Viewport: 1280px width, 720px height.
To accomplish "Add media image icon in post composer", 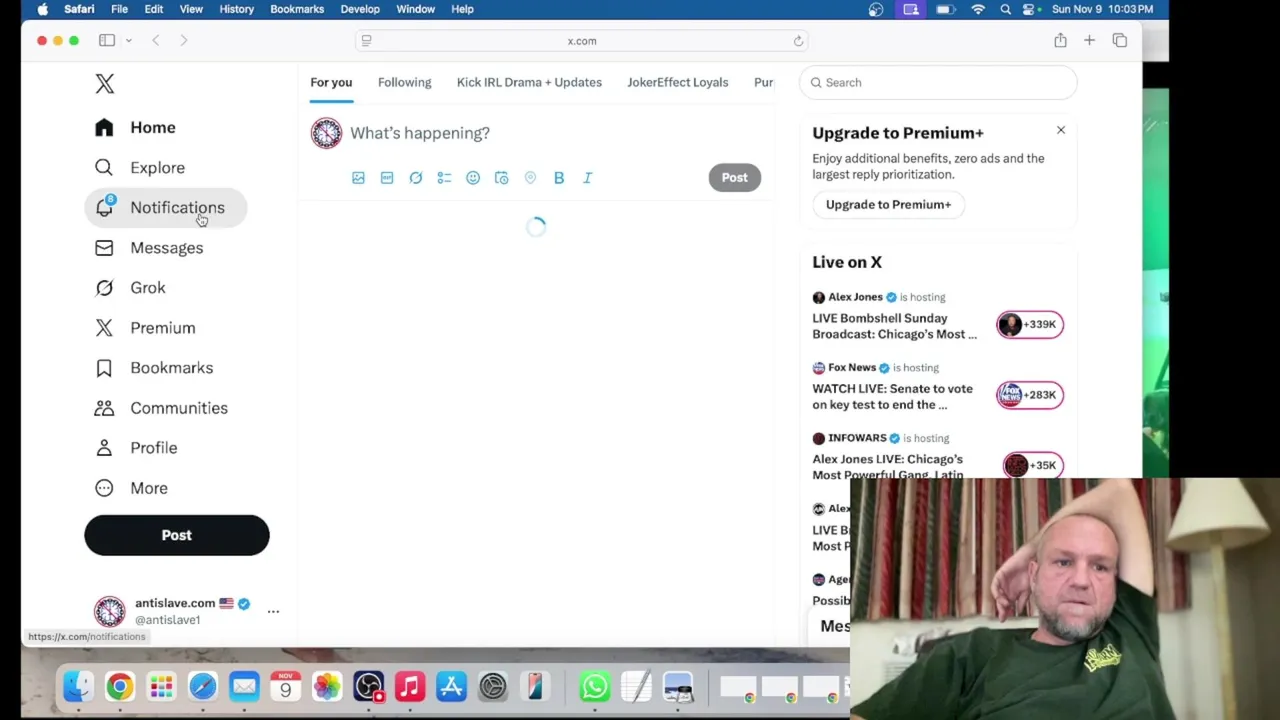I will (358, 178).
